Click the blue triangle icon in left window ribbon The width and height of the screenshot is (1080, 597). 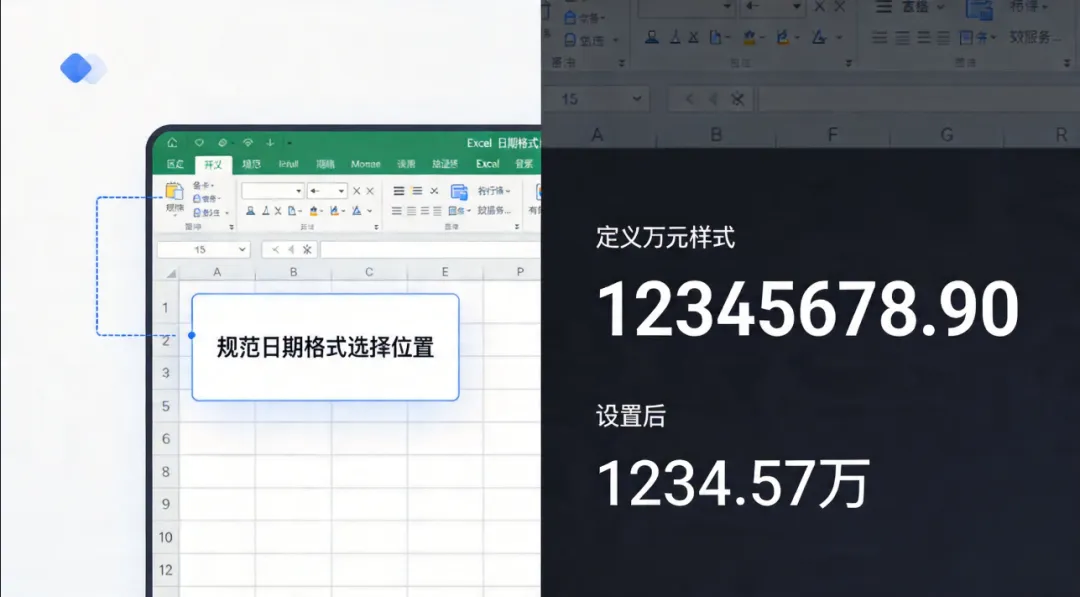click(x=357, y=211)
